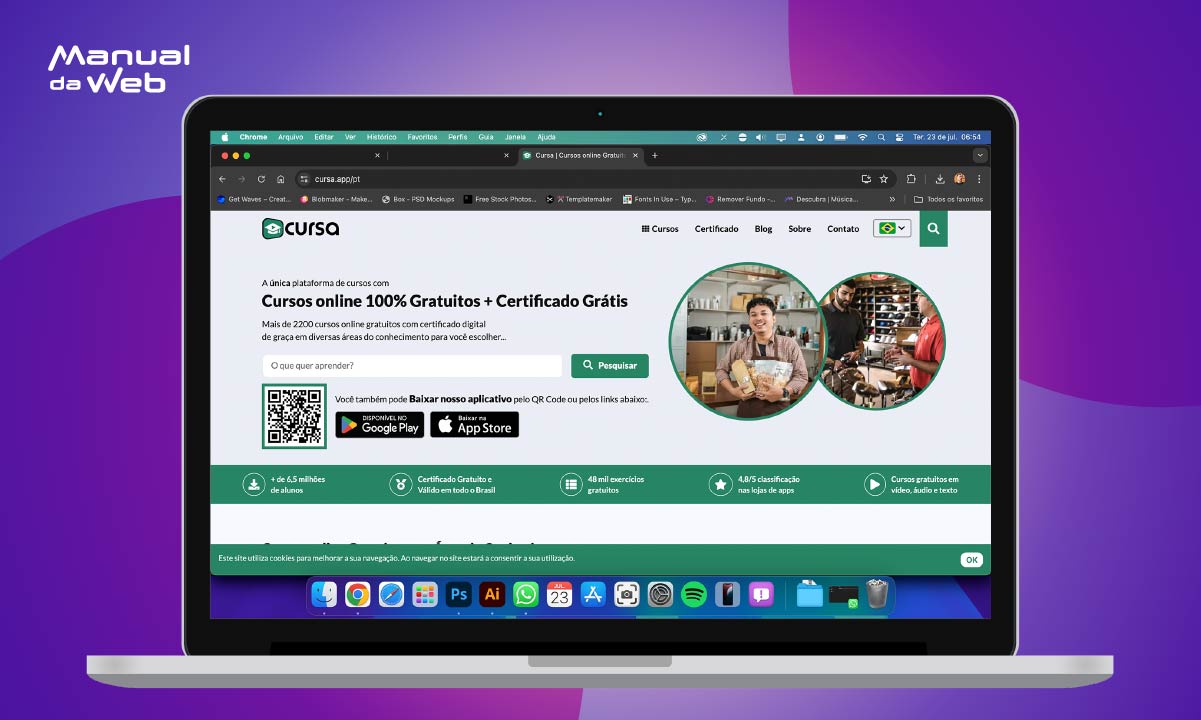Click the App Store download badge
Image resolution: width=1201 pixels, height=720 pixels.
tap(474, 425)
